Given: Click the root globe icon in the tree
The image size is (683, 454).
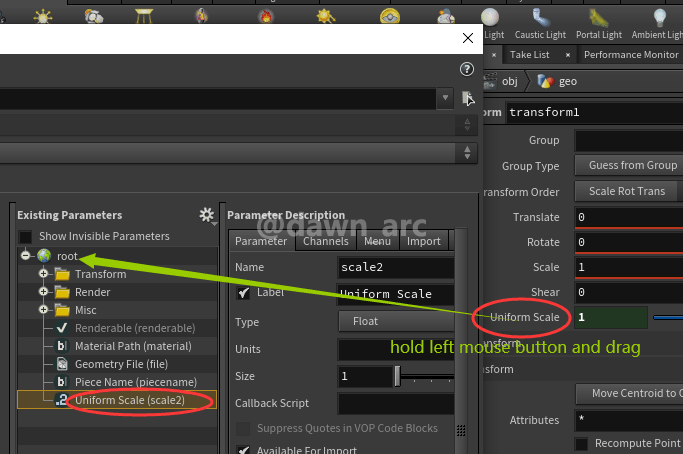Looking at the screenshot, I should [44, 256].
